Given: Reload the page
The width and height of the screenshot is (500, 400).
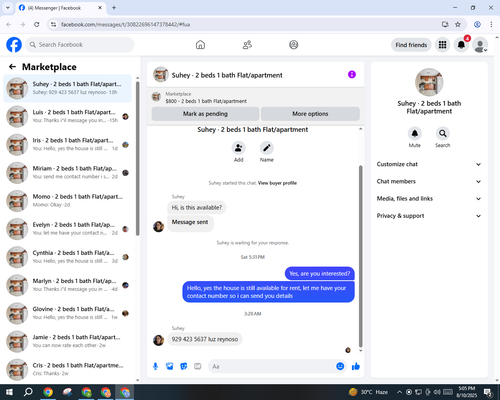Looking at the screenshot, I should (x=37, y=24).
